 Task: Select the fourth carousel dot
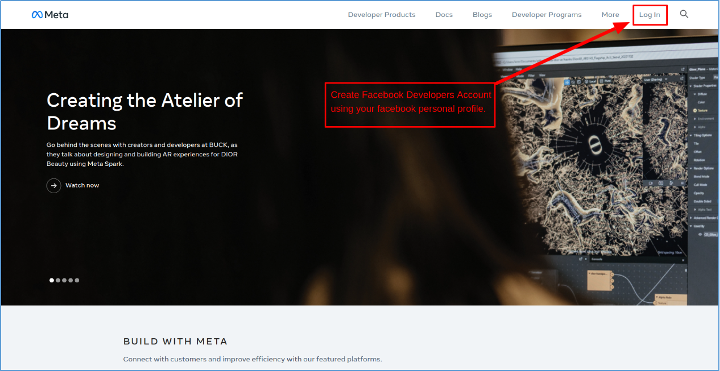71,280
